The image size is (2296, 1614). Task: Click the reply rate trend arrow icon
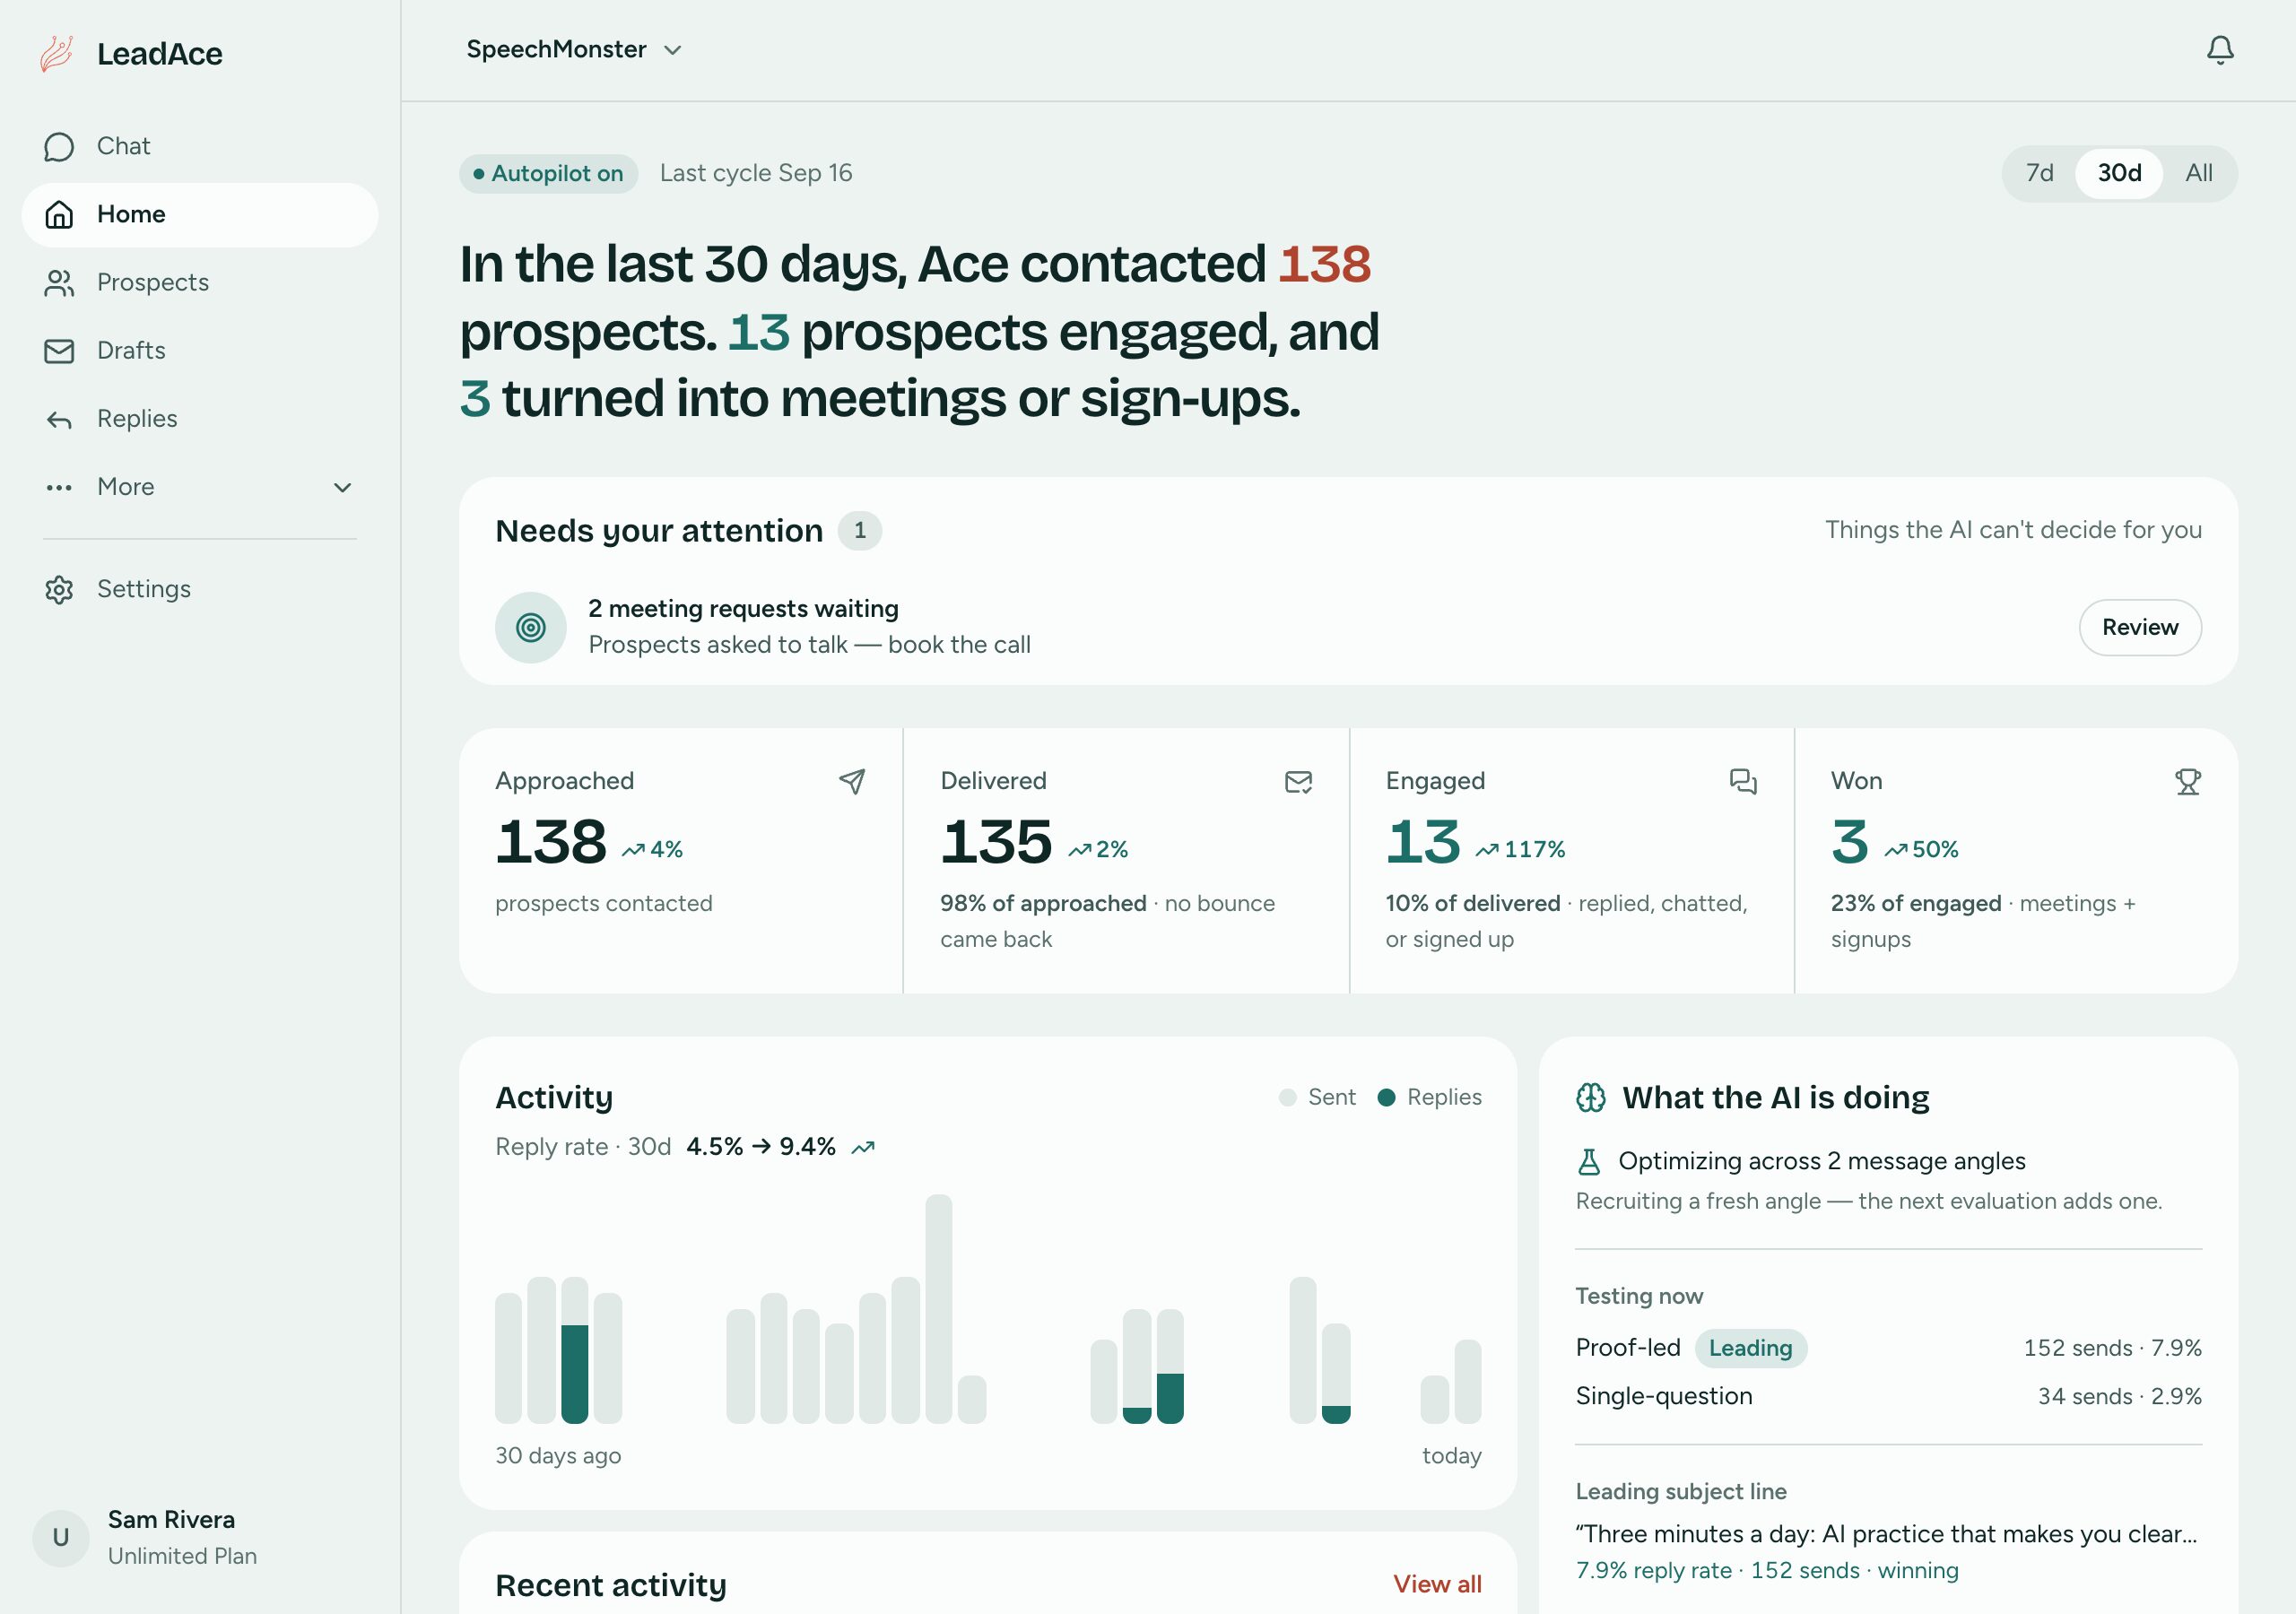pyautogui.click(x=863, y=1148)
